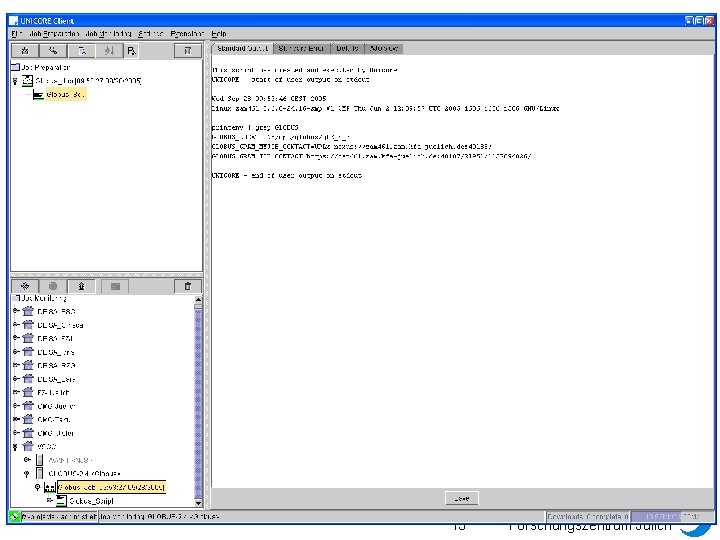
Task: Click the script task icon under Job Preparation
Action: [38, 95]
